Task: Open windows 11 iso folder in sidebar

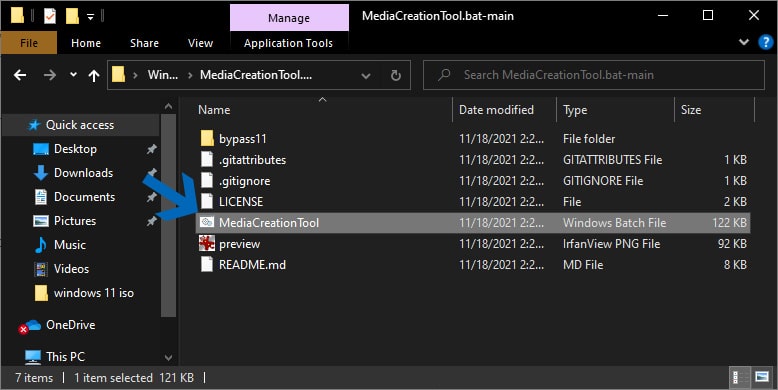Action: pyautogui.click(x=93, y=293)
